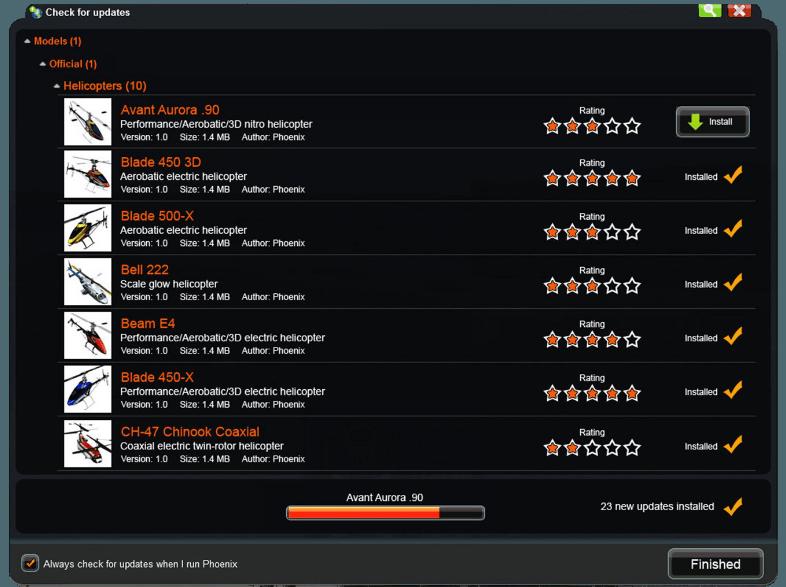This screenshot has width=786, height=587.
Task: Rate Avant Aurora .90 four stars
Action: coord(612,126)
